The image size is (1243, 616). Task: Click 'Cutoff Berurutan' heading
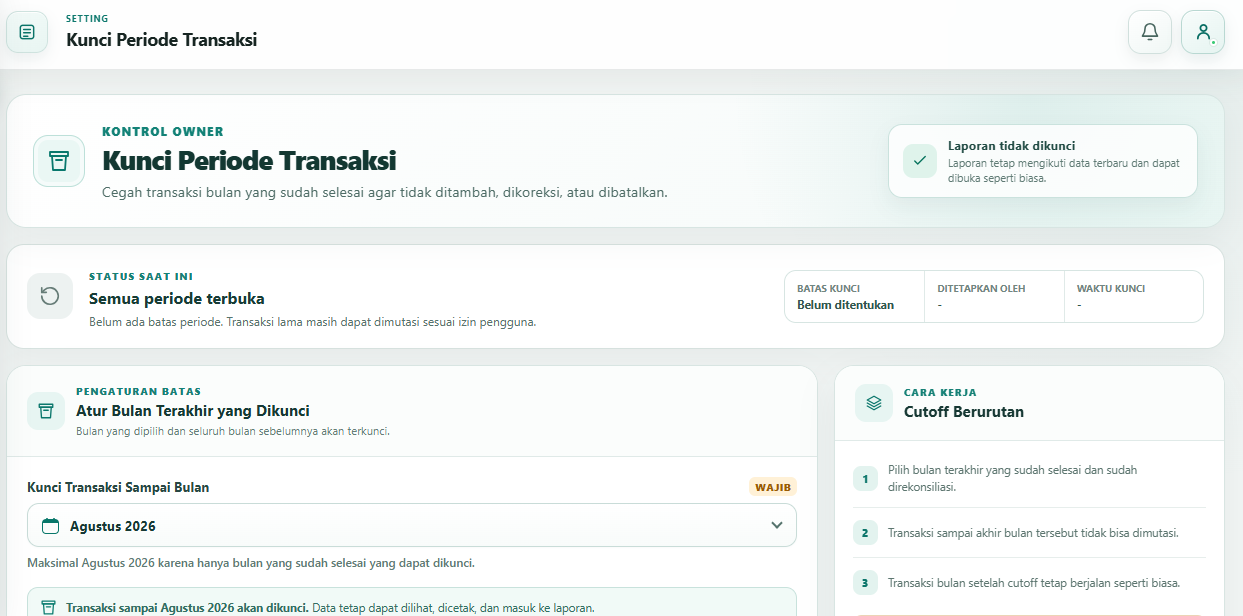pos(964,411)
